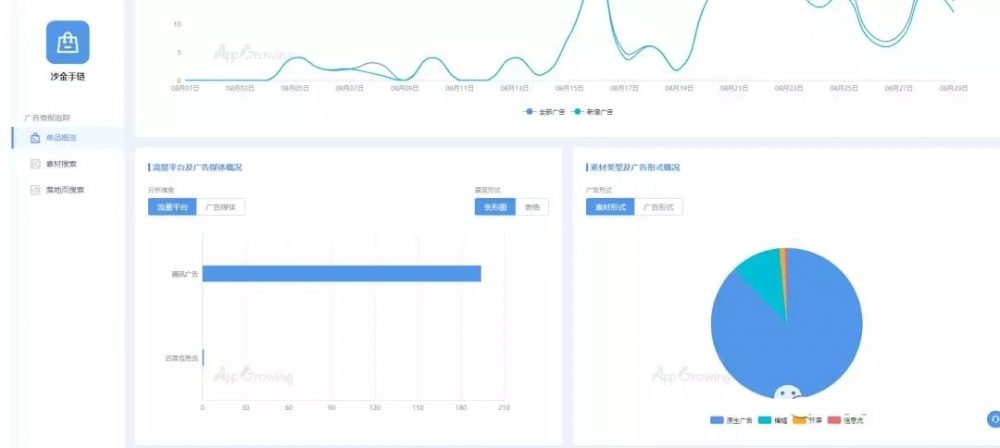
Task: Click the 素材搜索 sidebar icon
Action: (35, 163)
